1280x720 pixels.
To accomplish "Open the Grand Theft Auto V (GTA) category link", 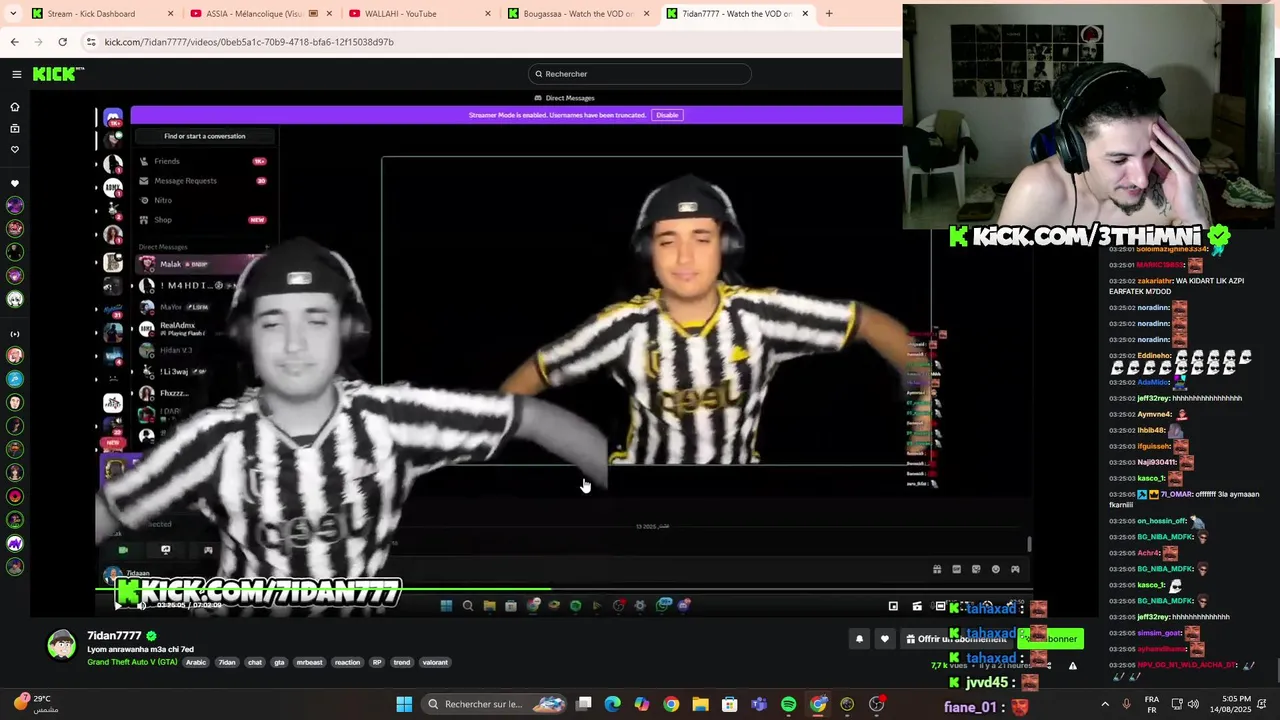I will click(x=132, y=662).
